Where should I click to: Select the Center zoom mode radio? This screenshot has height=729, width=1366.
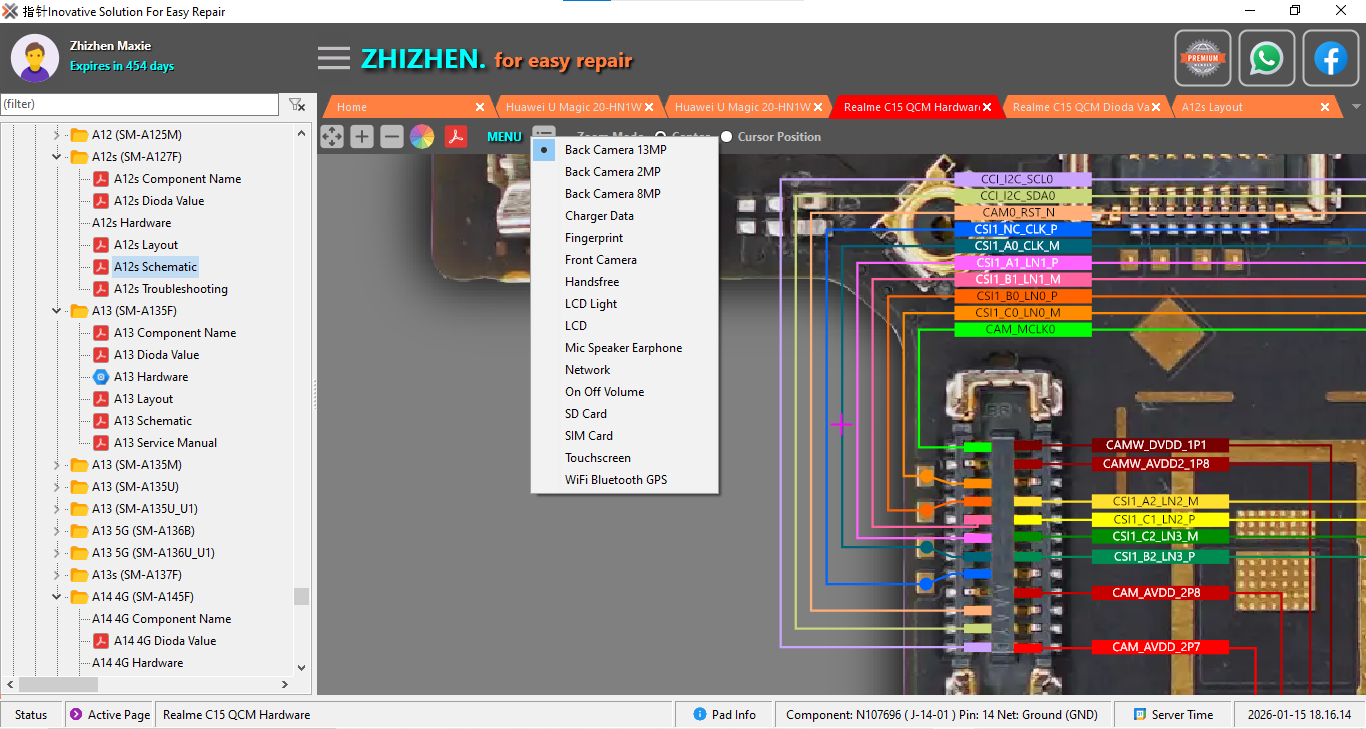tap(661, 137)
